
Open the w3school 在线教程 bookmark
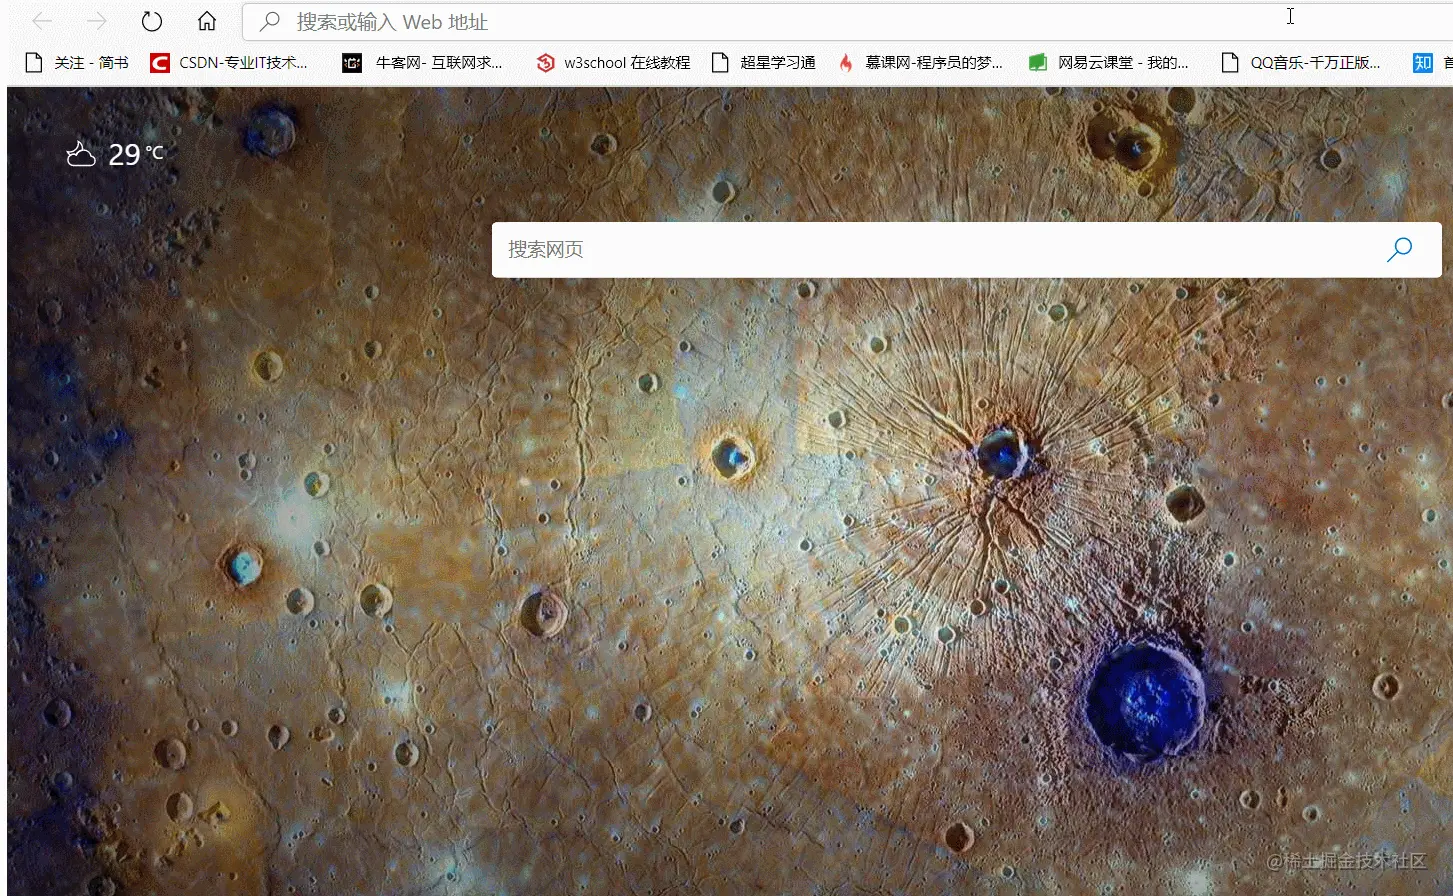coord(613,63)
